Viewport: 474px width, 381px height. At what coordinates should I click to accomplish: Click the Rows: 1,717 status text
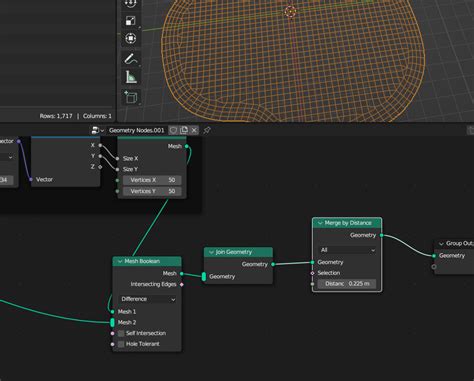click(56, 116)
